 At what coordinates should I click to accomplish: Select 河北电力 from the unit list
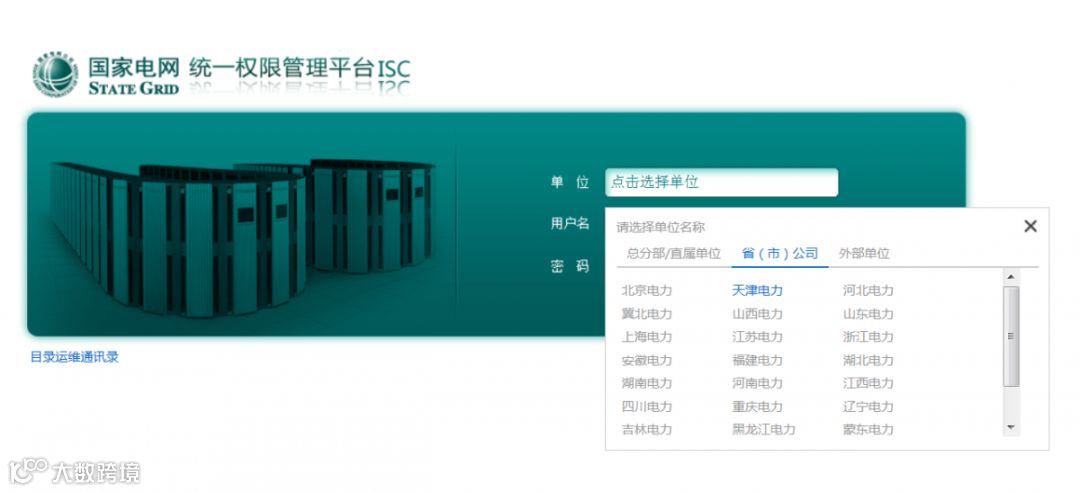coord(868,291)
